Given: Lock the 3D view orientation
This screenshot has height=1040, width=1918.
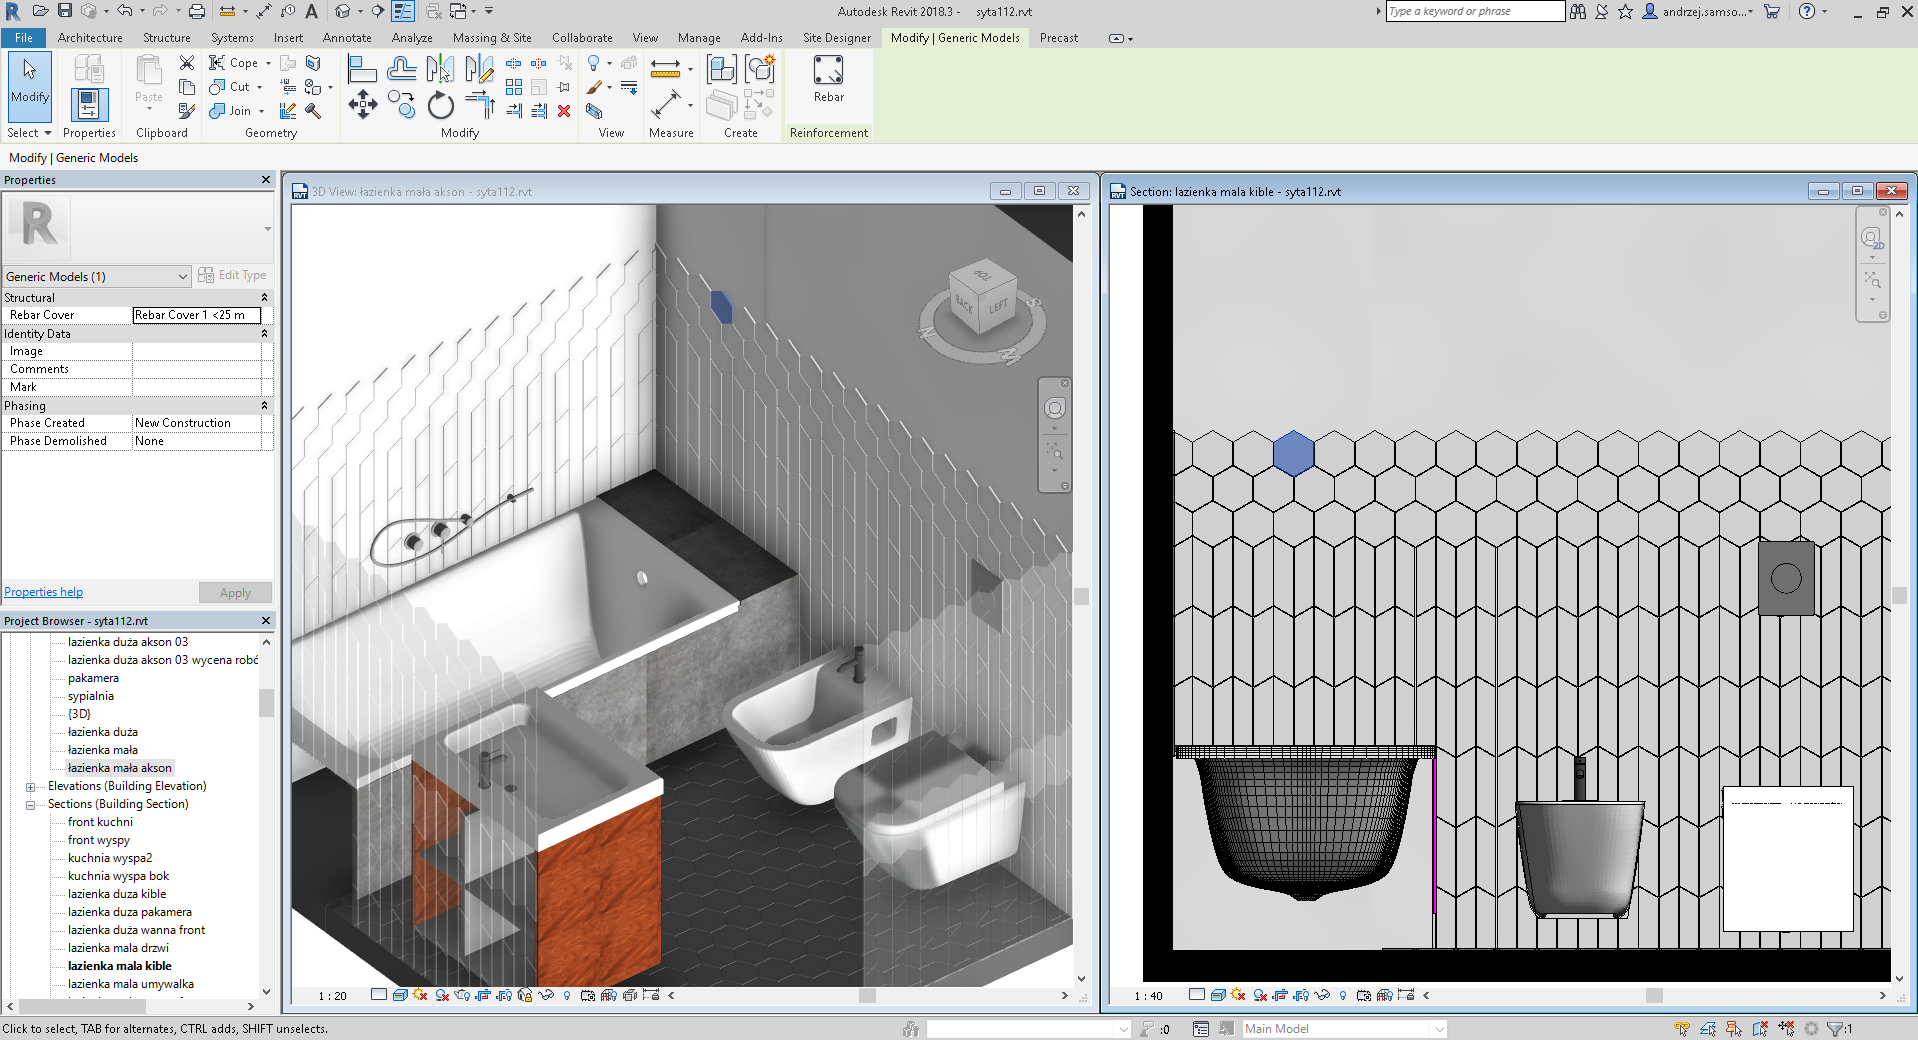Looking at the screenshot, I should [x=523, y=996].
